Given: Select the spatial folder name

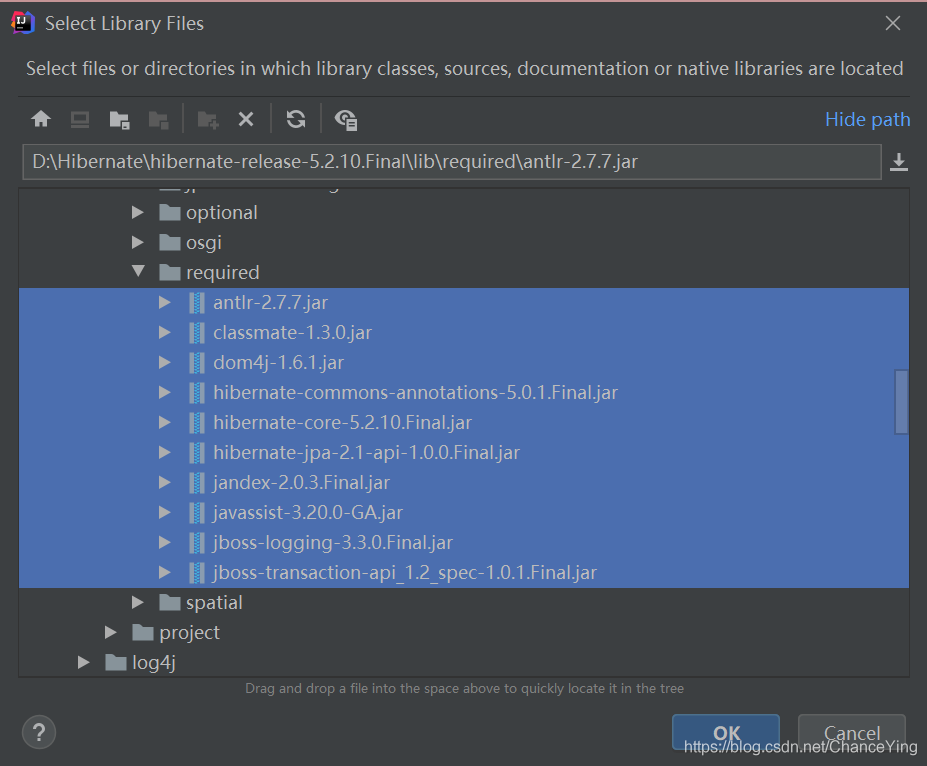Looking at the screenshot, I should coord(214,603).
